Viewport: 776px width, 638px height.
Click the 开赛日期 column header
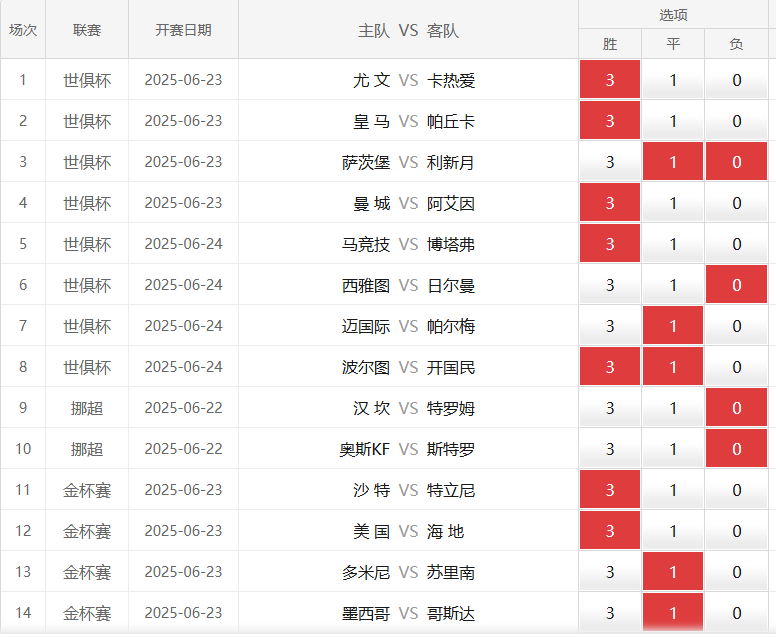pyautogui.click(x=183, y=30)
